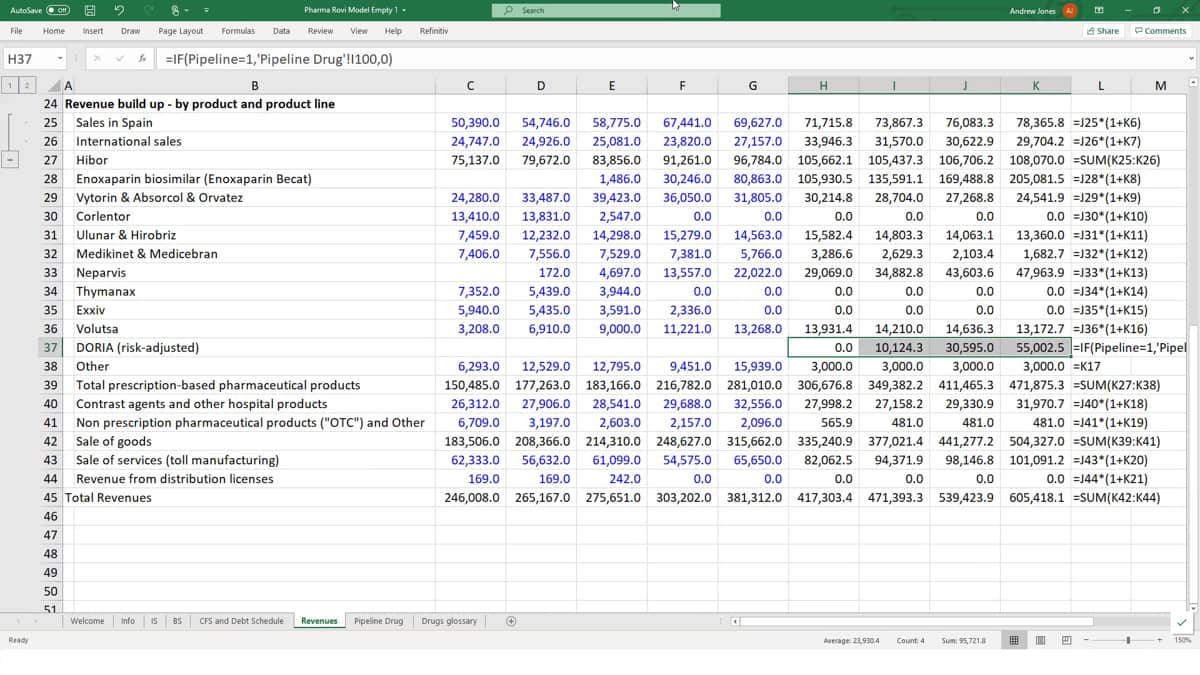Click the Cancel (X) formula bar icon
The width and height of the screenshot is (1200, 675).
(95, 59)
